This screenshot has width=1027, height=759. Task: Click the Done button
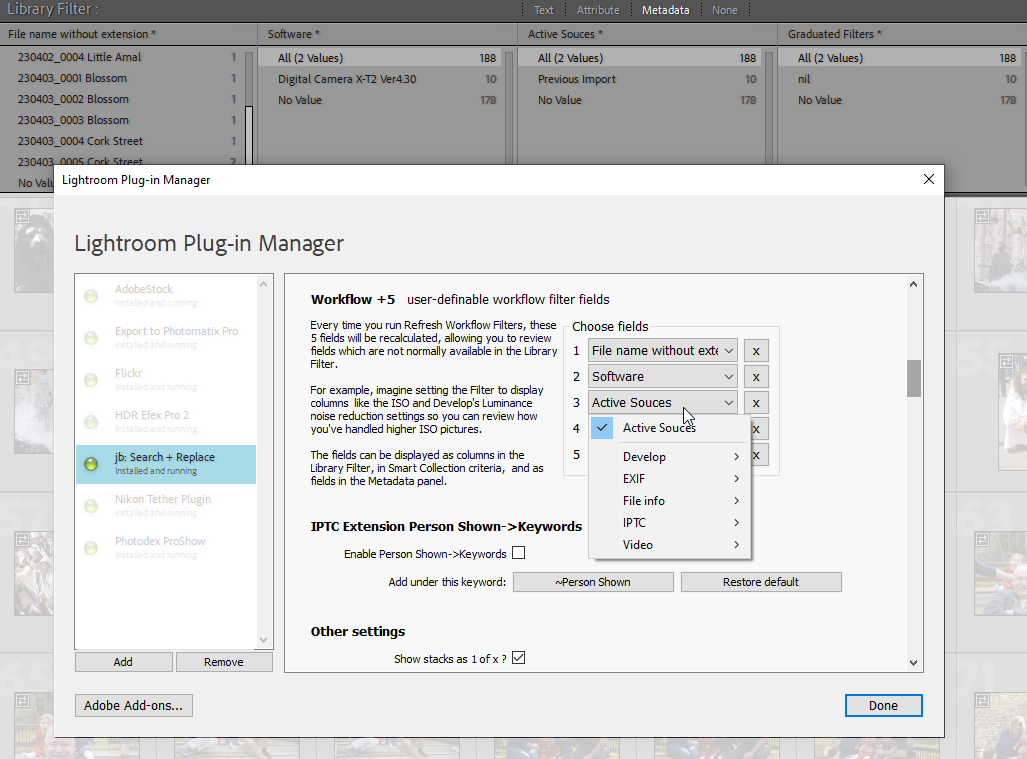tap(882, 705)
